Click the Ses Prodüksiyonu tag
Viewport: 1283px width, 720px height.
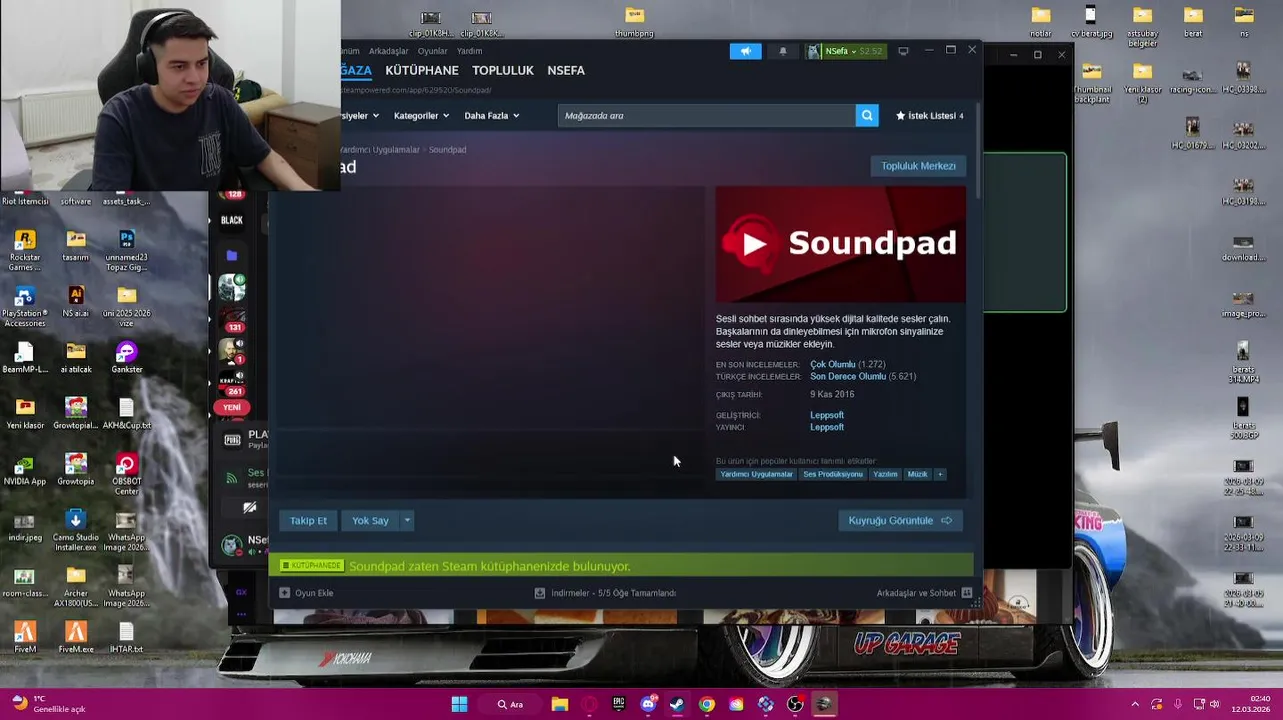[833, 474]
